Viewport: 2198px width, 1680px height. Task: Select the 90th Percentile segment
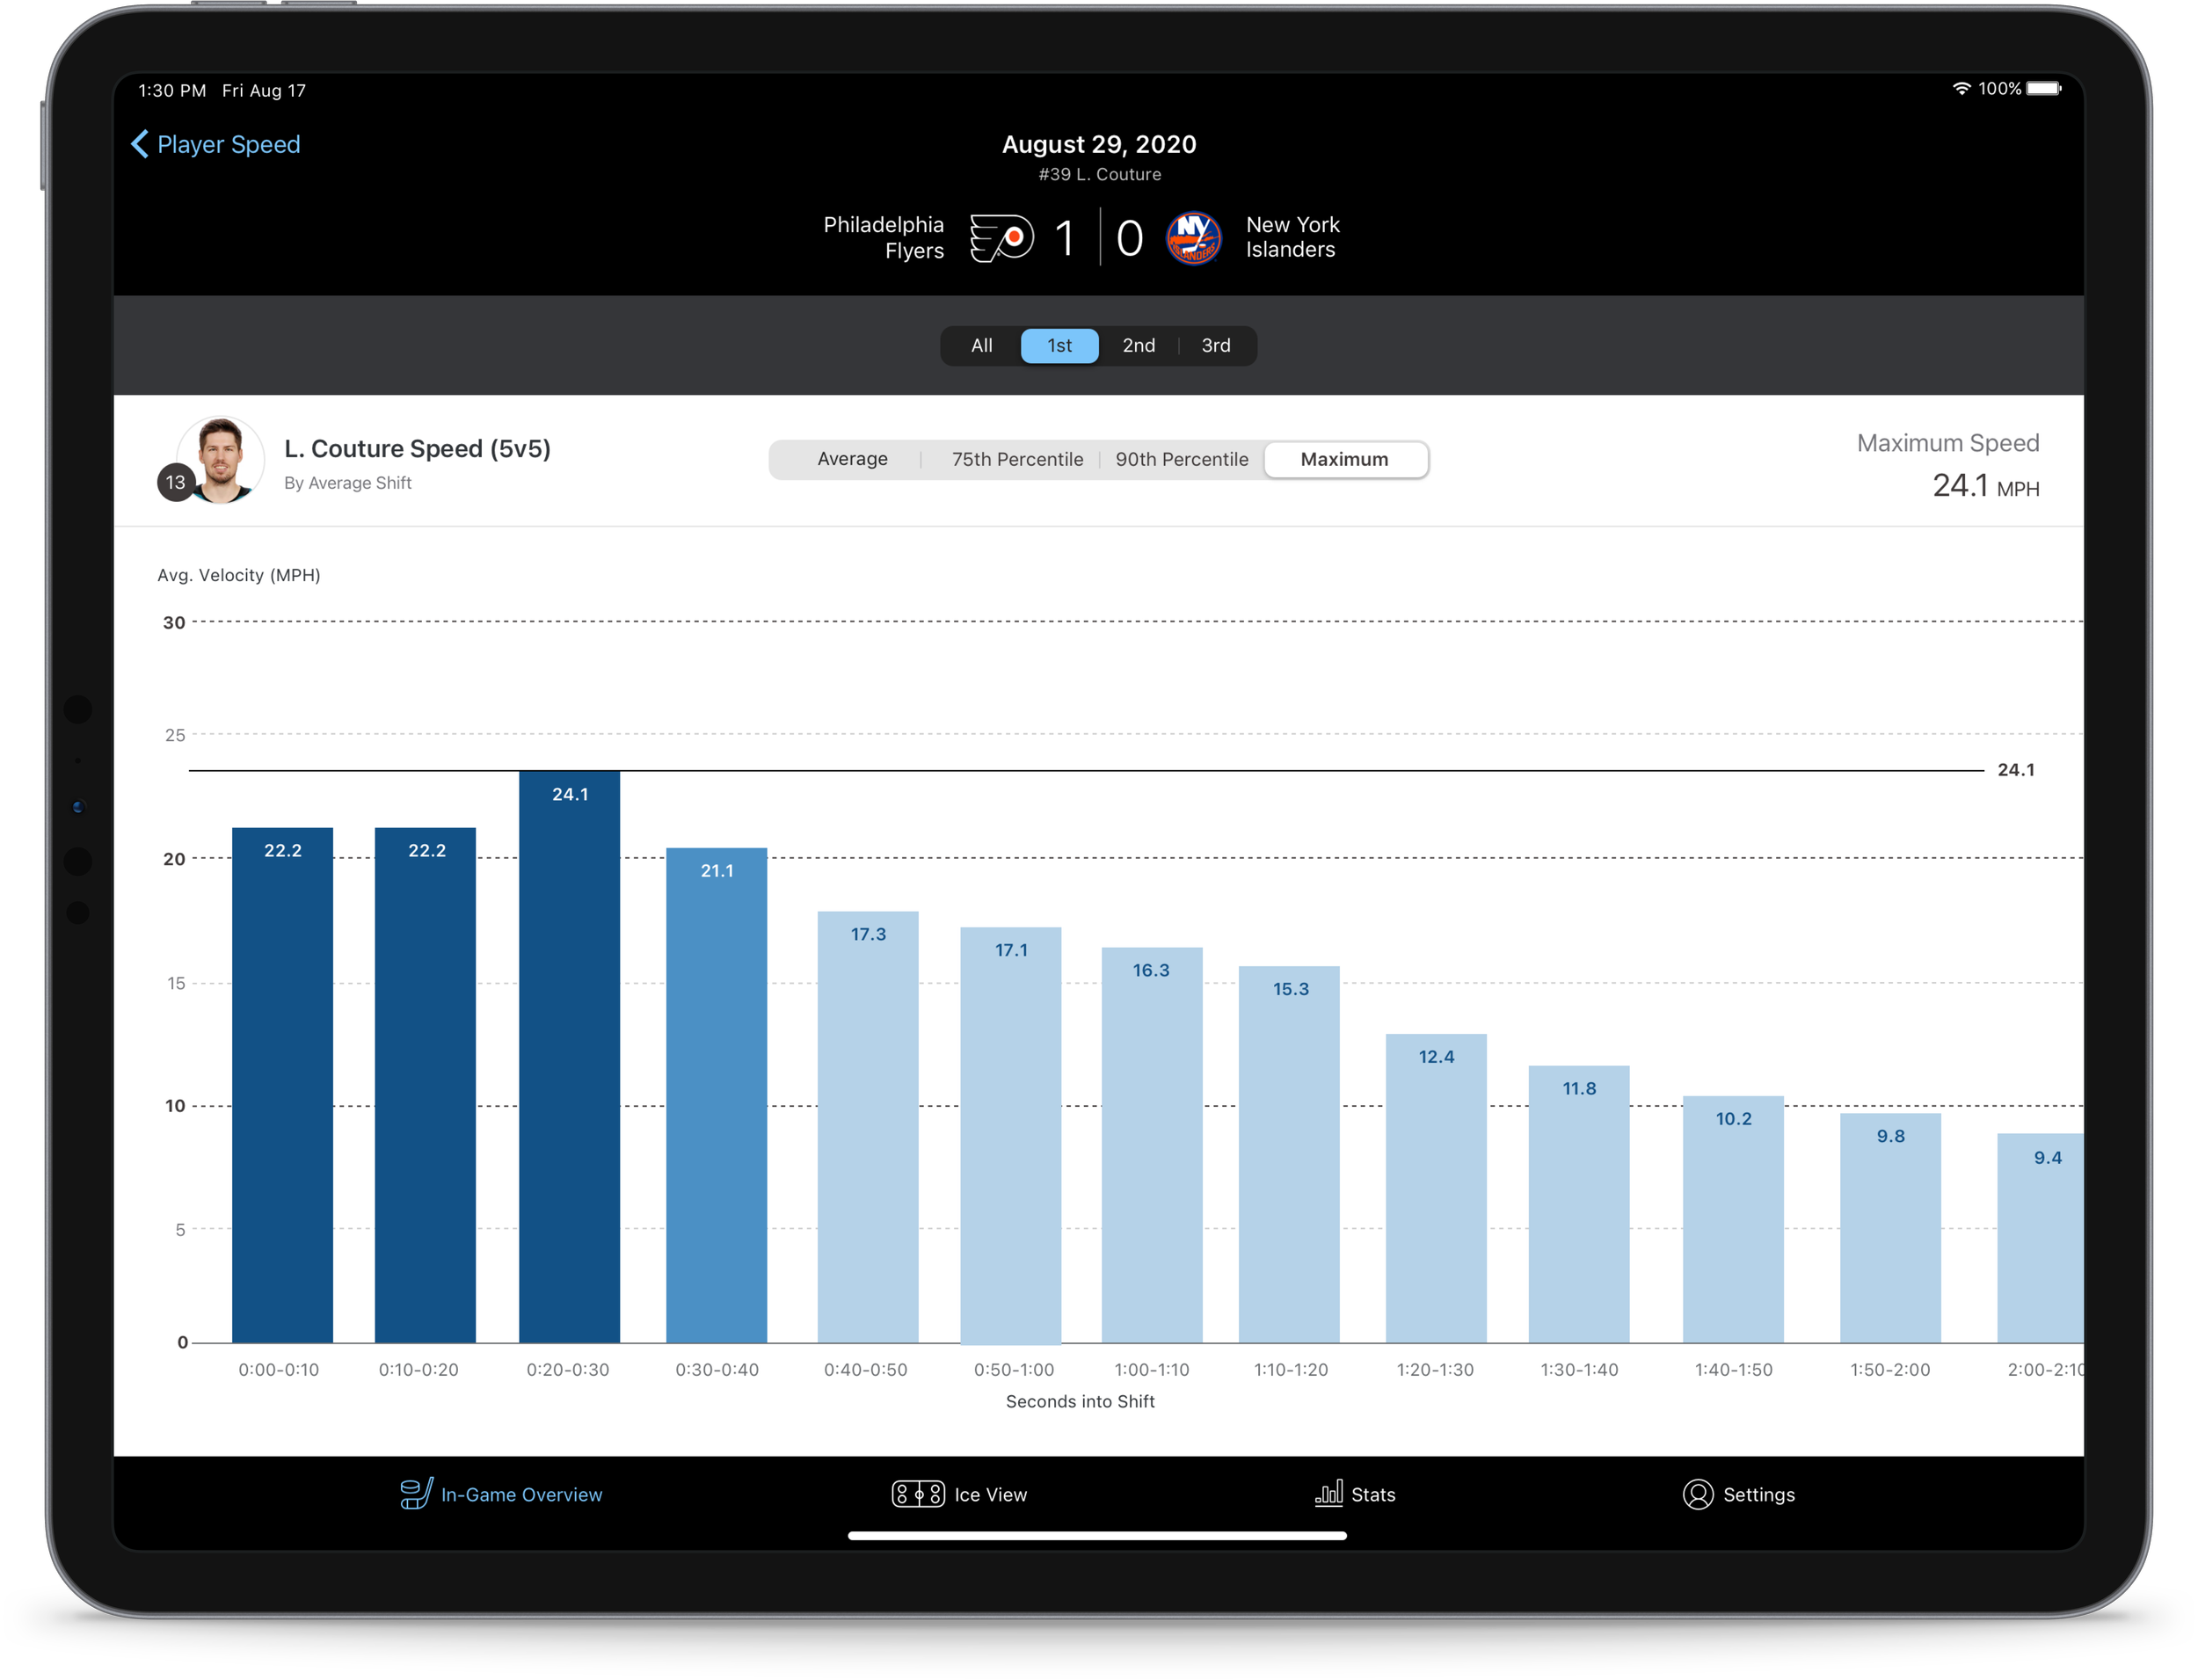tap(1181, 459)
